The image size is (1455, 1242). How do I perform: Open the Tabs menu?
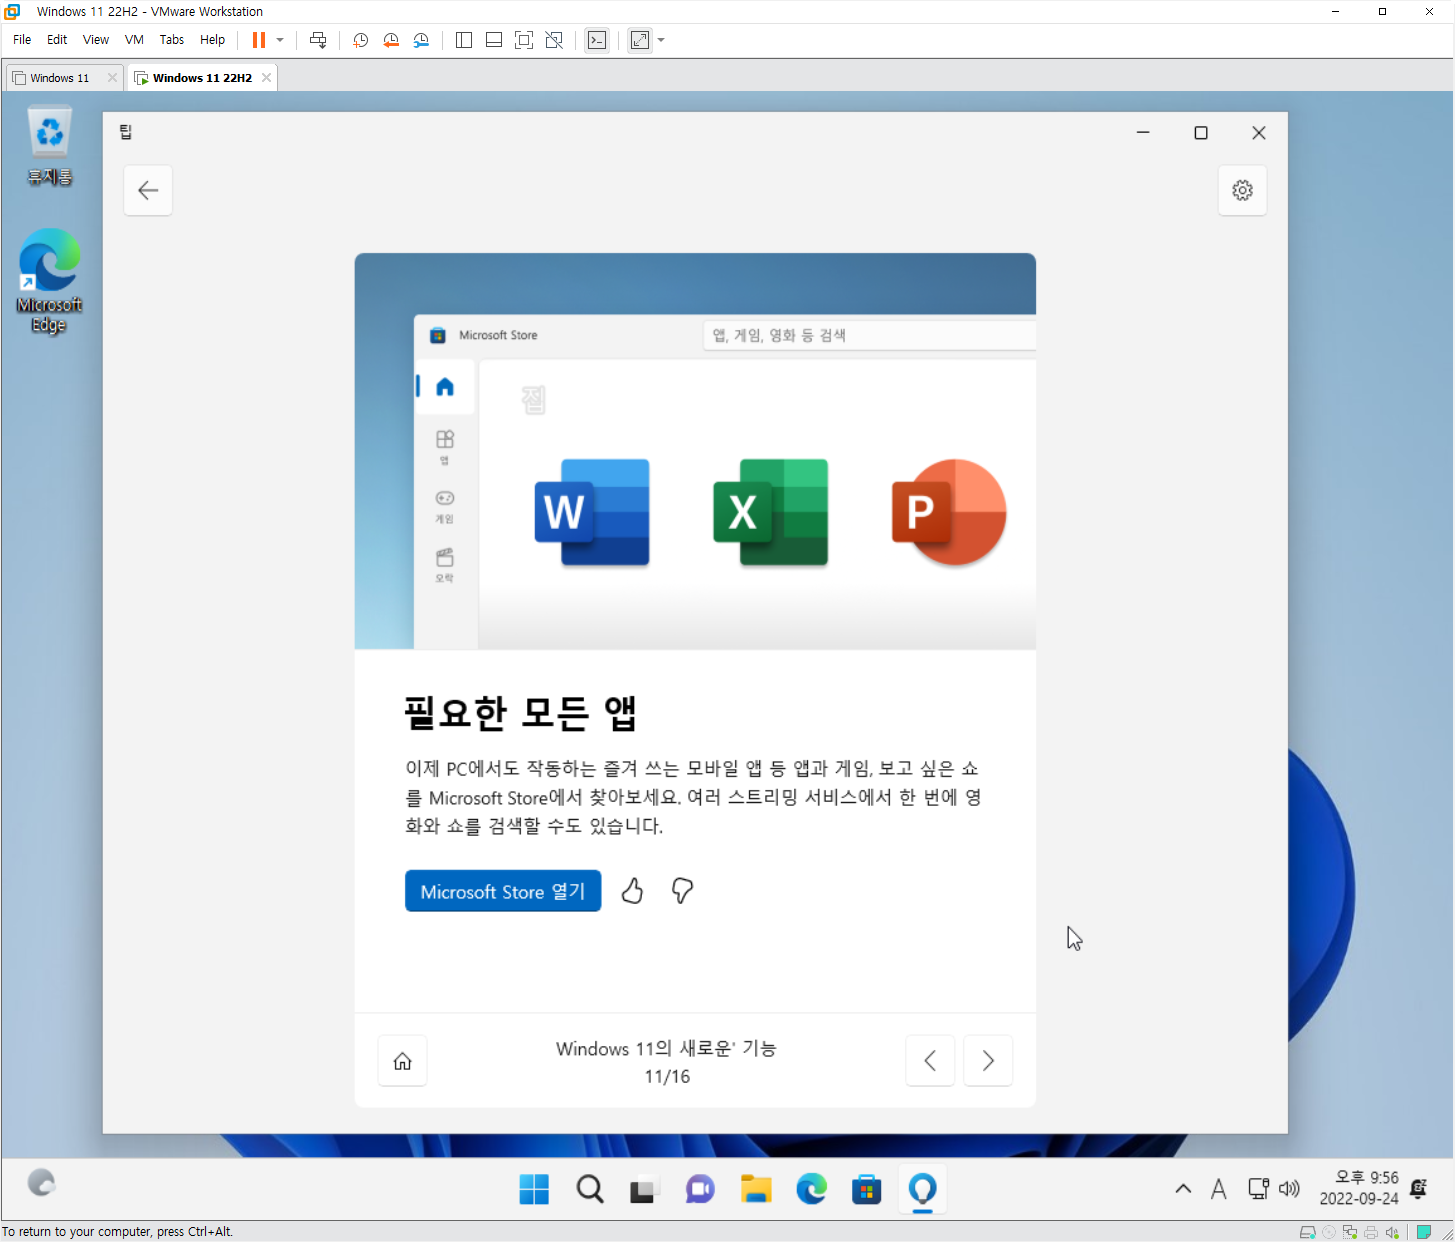(172, 40)
